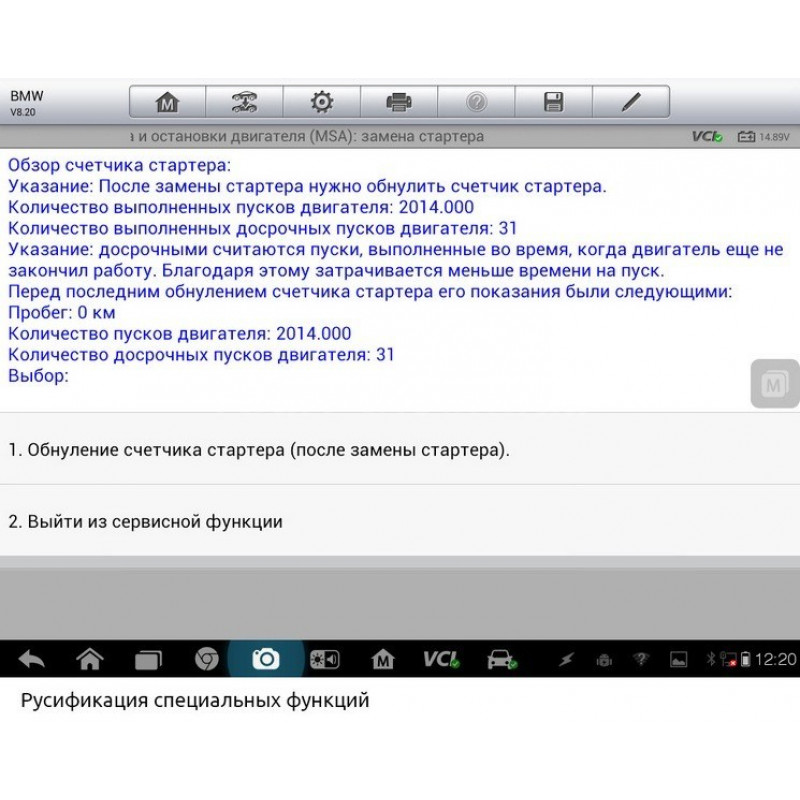
Task: Click the help question mark icon
Action: (476, 101)
